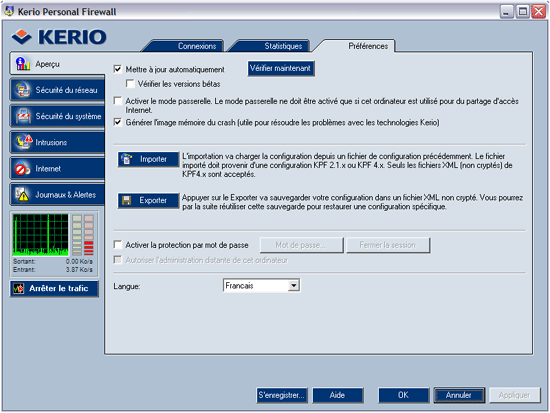
Task: Click the Sortant speed value 0.00 Ko/s
Action: point(79,261)
